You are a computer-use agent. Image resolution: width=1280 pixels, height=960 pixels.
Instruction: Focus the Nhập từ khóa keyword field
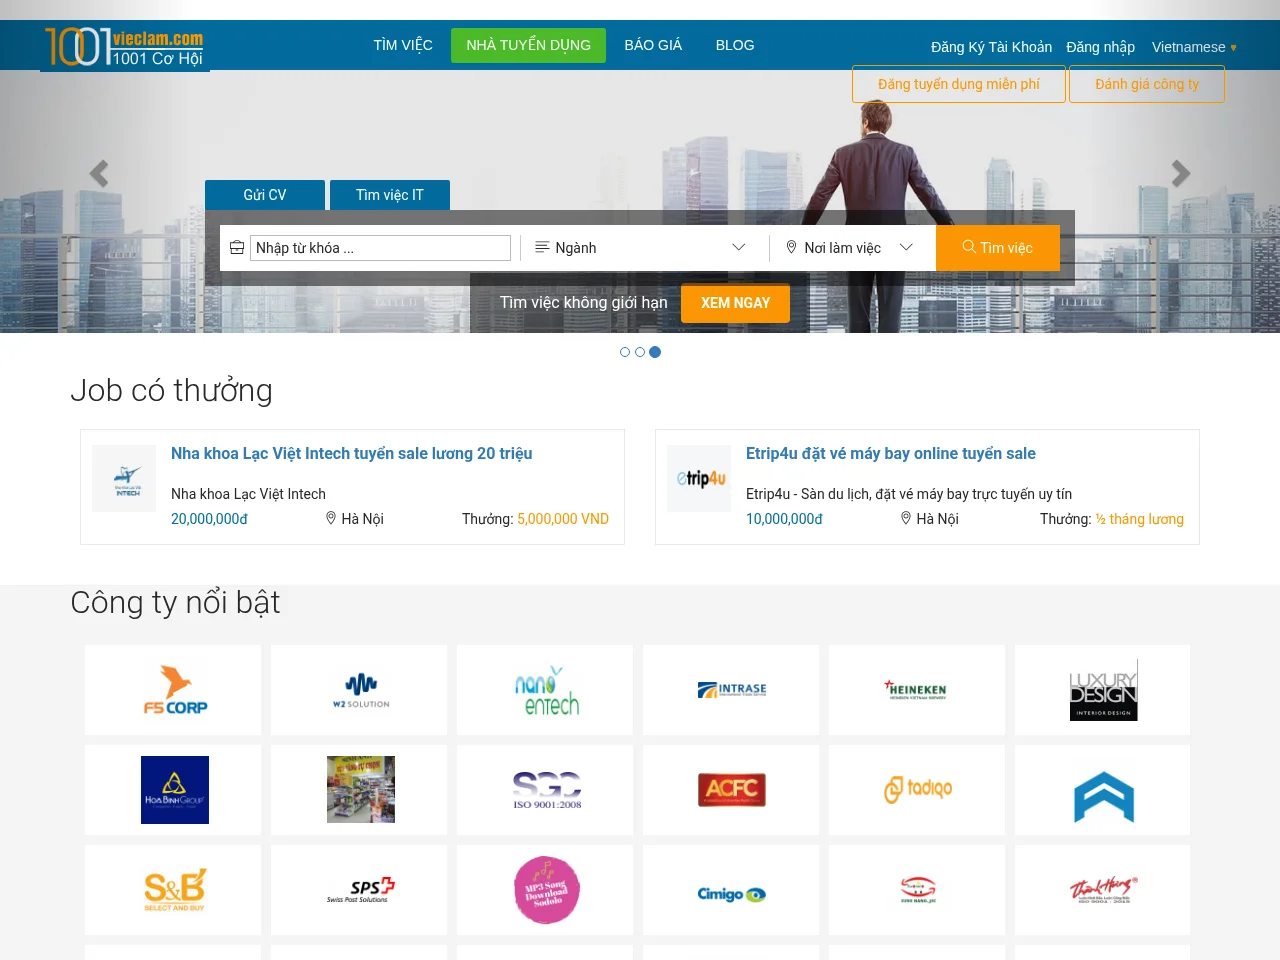[x=380, y=248]
